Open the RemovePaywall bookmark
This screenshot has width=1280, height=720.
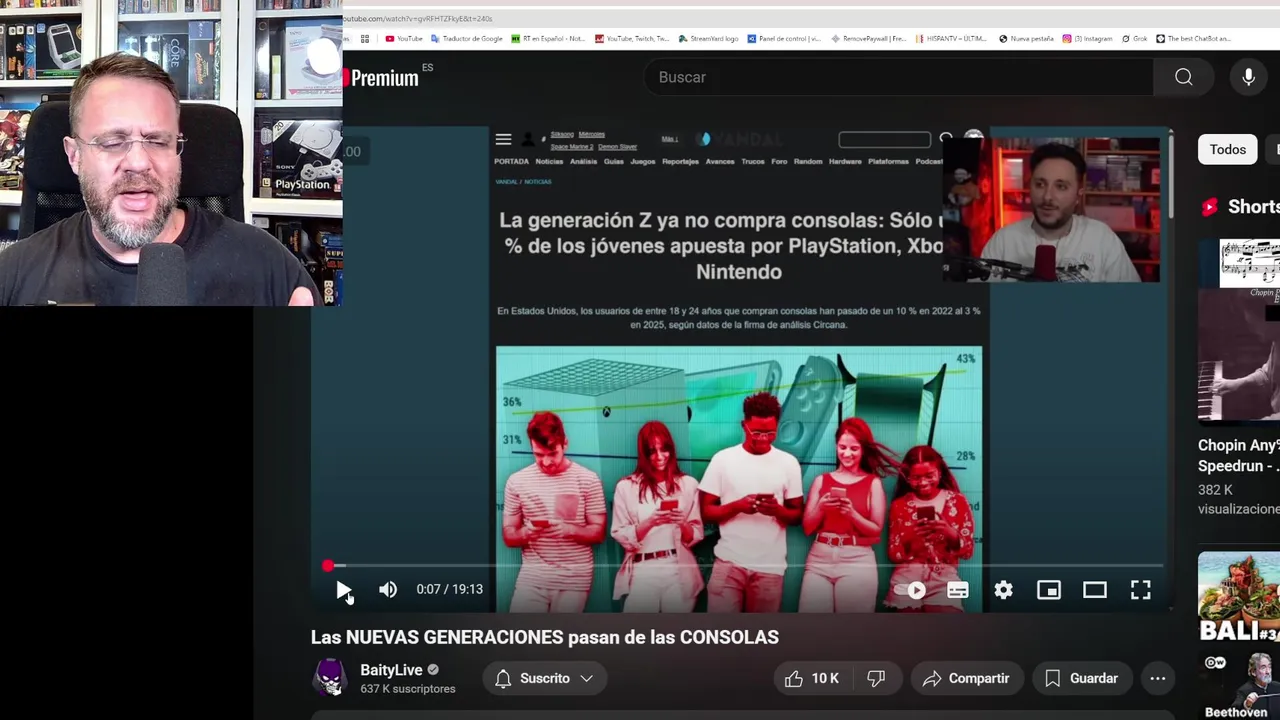(x=869, y=39)
